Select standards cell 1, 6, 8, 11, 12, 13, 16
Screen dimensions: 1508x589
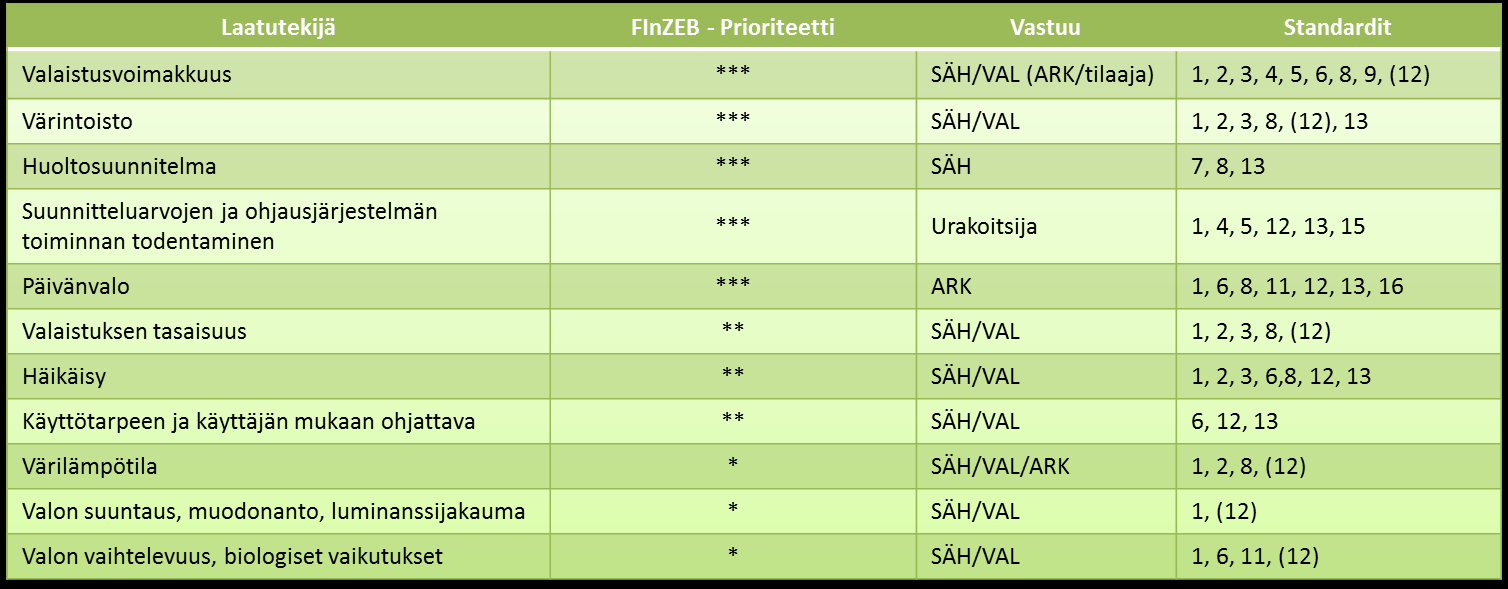[1336, 287]
